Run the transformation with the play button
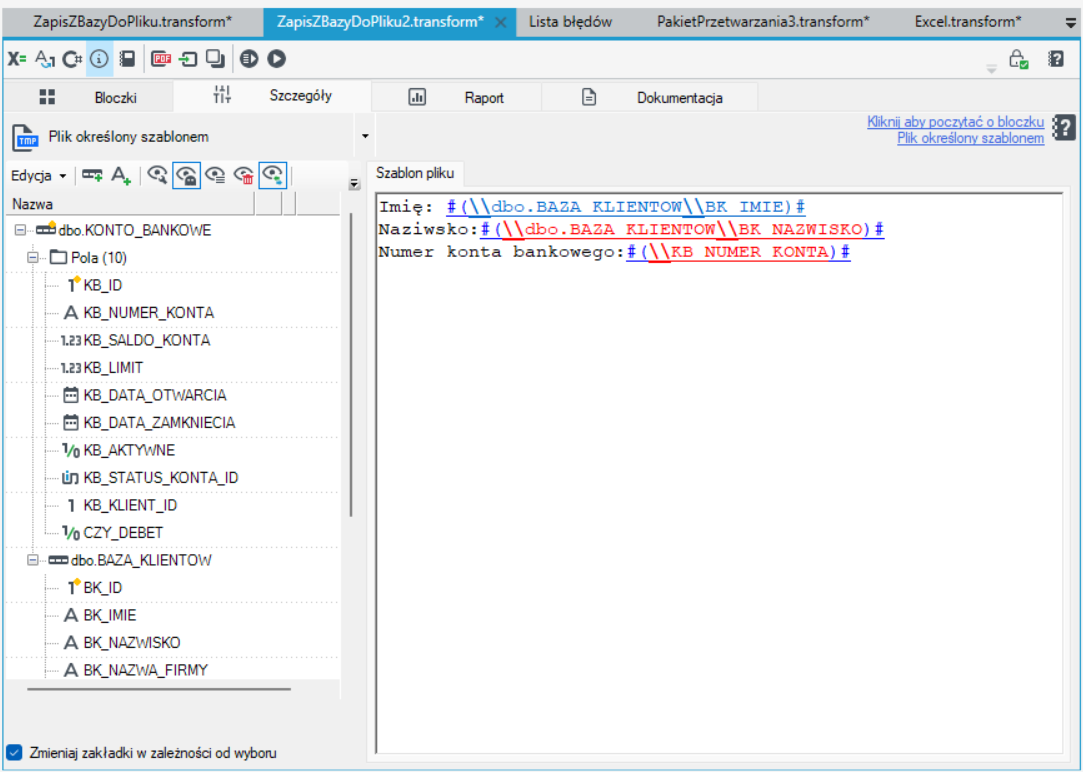This screenshot has height=772, width=1083. point(276,59)
